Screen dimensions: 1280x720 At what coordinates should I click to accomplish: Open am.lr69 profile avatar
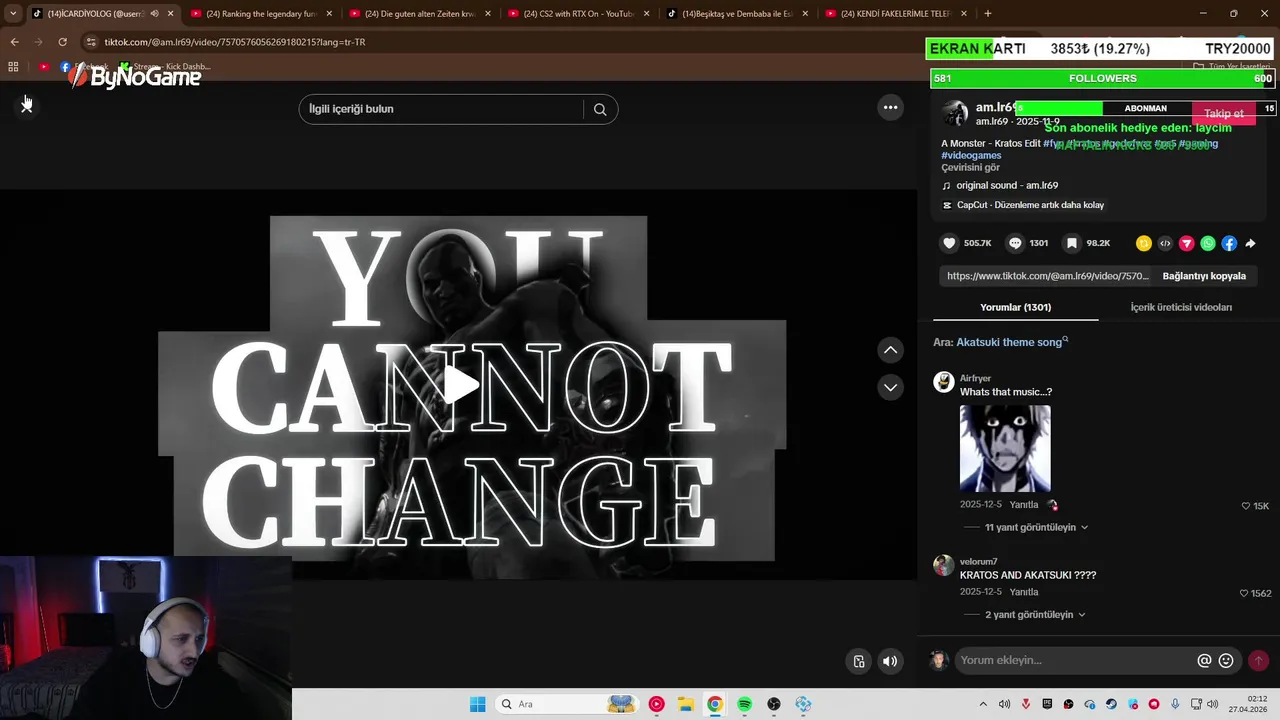[955, 113]
